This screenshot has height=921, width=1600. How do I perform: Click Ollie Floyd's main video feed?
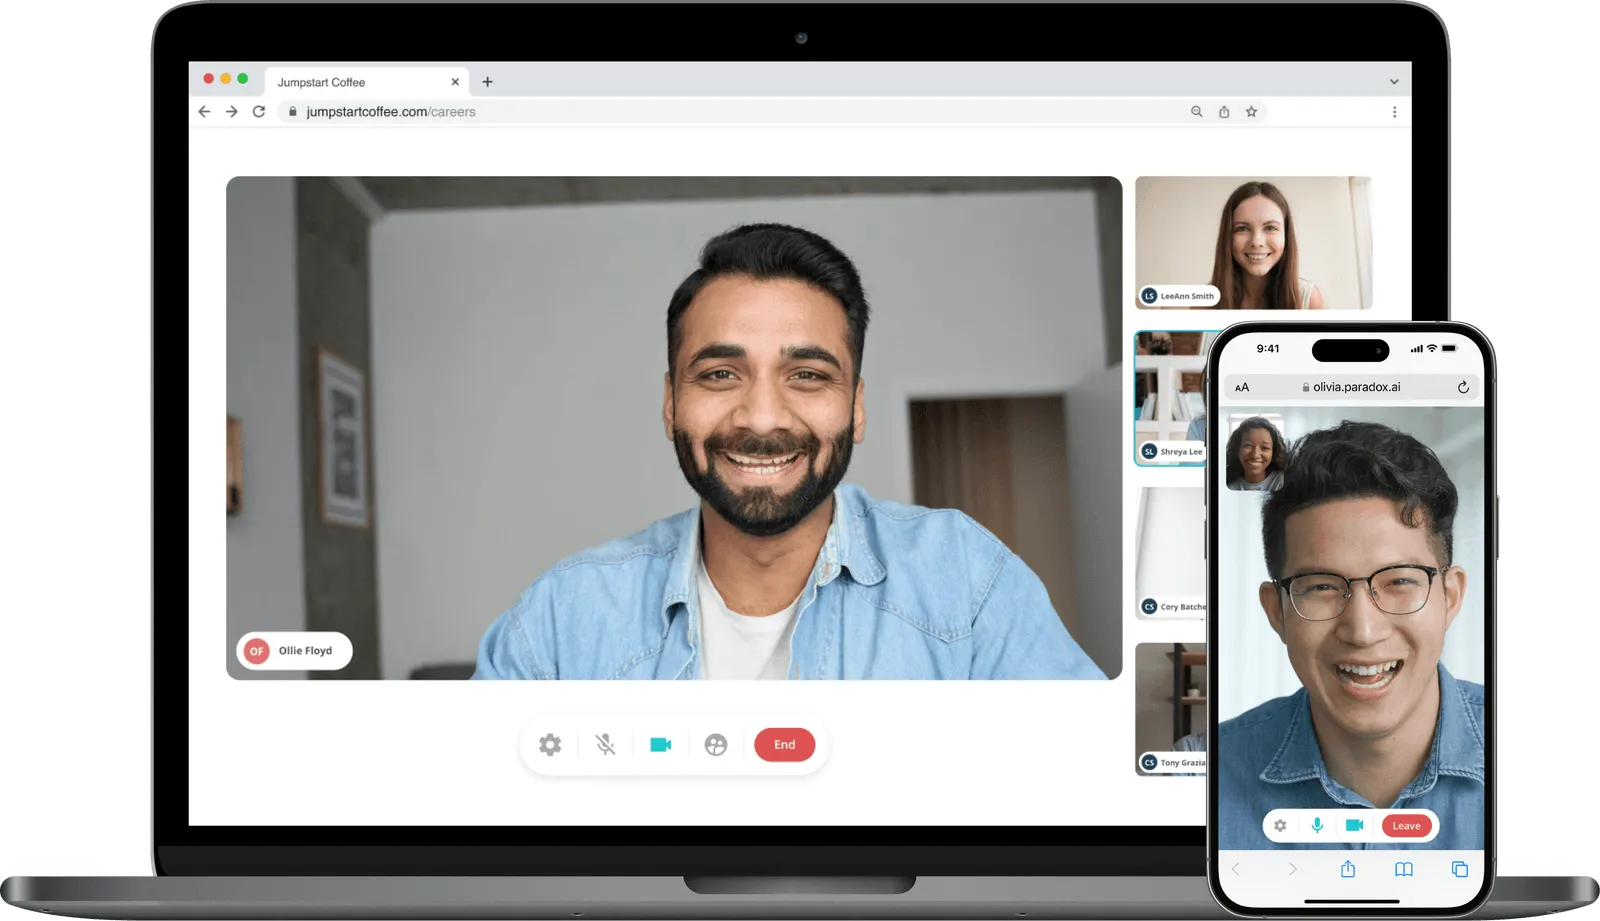click(674, 428)
